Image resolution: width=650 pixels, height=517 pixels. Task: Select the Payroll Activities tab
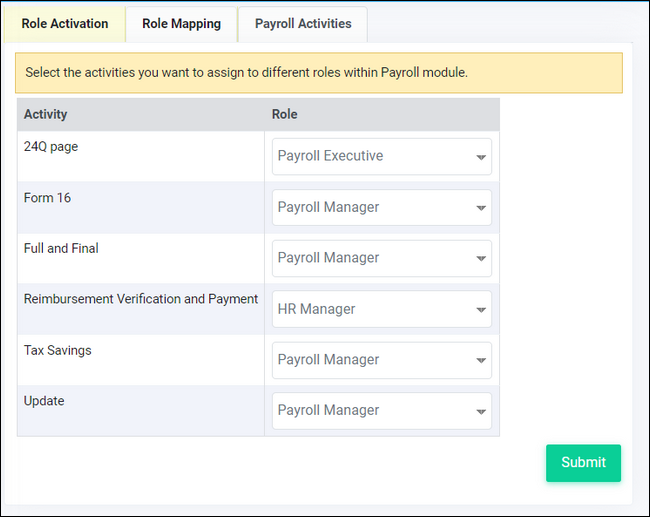[303, 24]
